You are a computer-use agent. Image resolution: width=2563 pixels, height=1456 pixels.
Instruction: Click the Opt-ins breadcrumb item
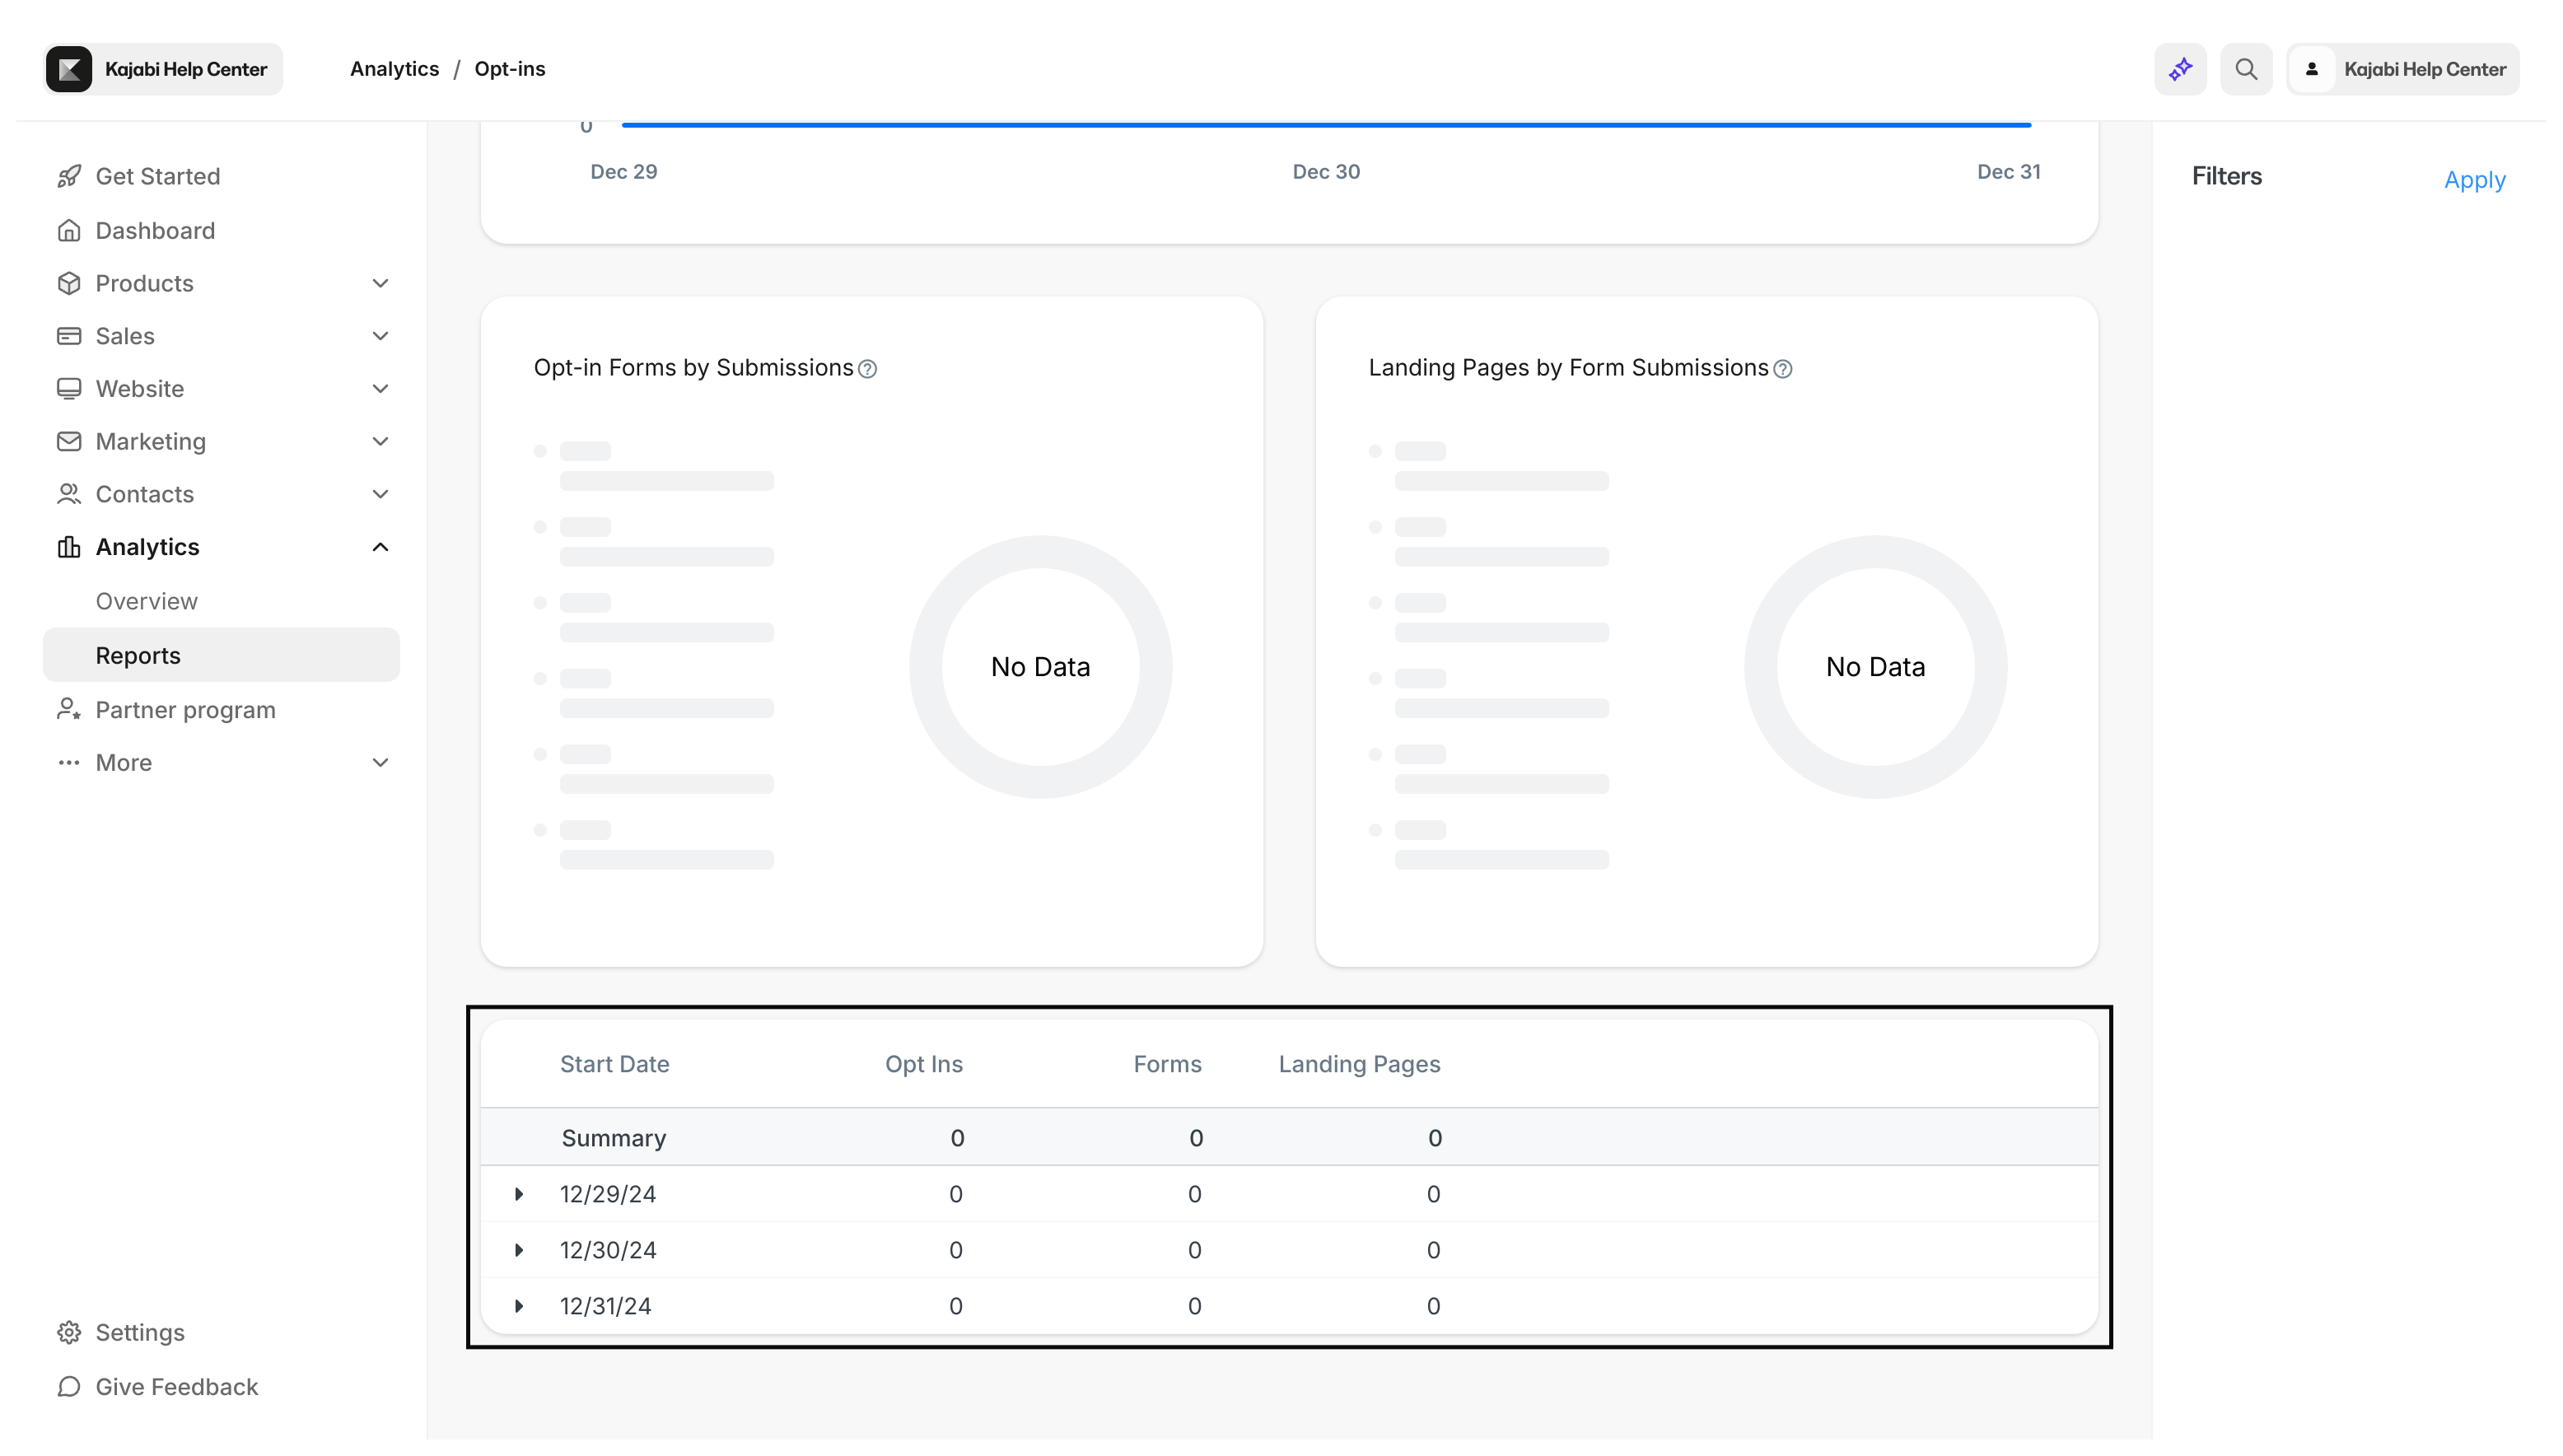[509, 69]
